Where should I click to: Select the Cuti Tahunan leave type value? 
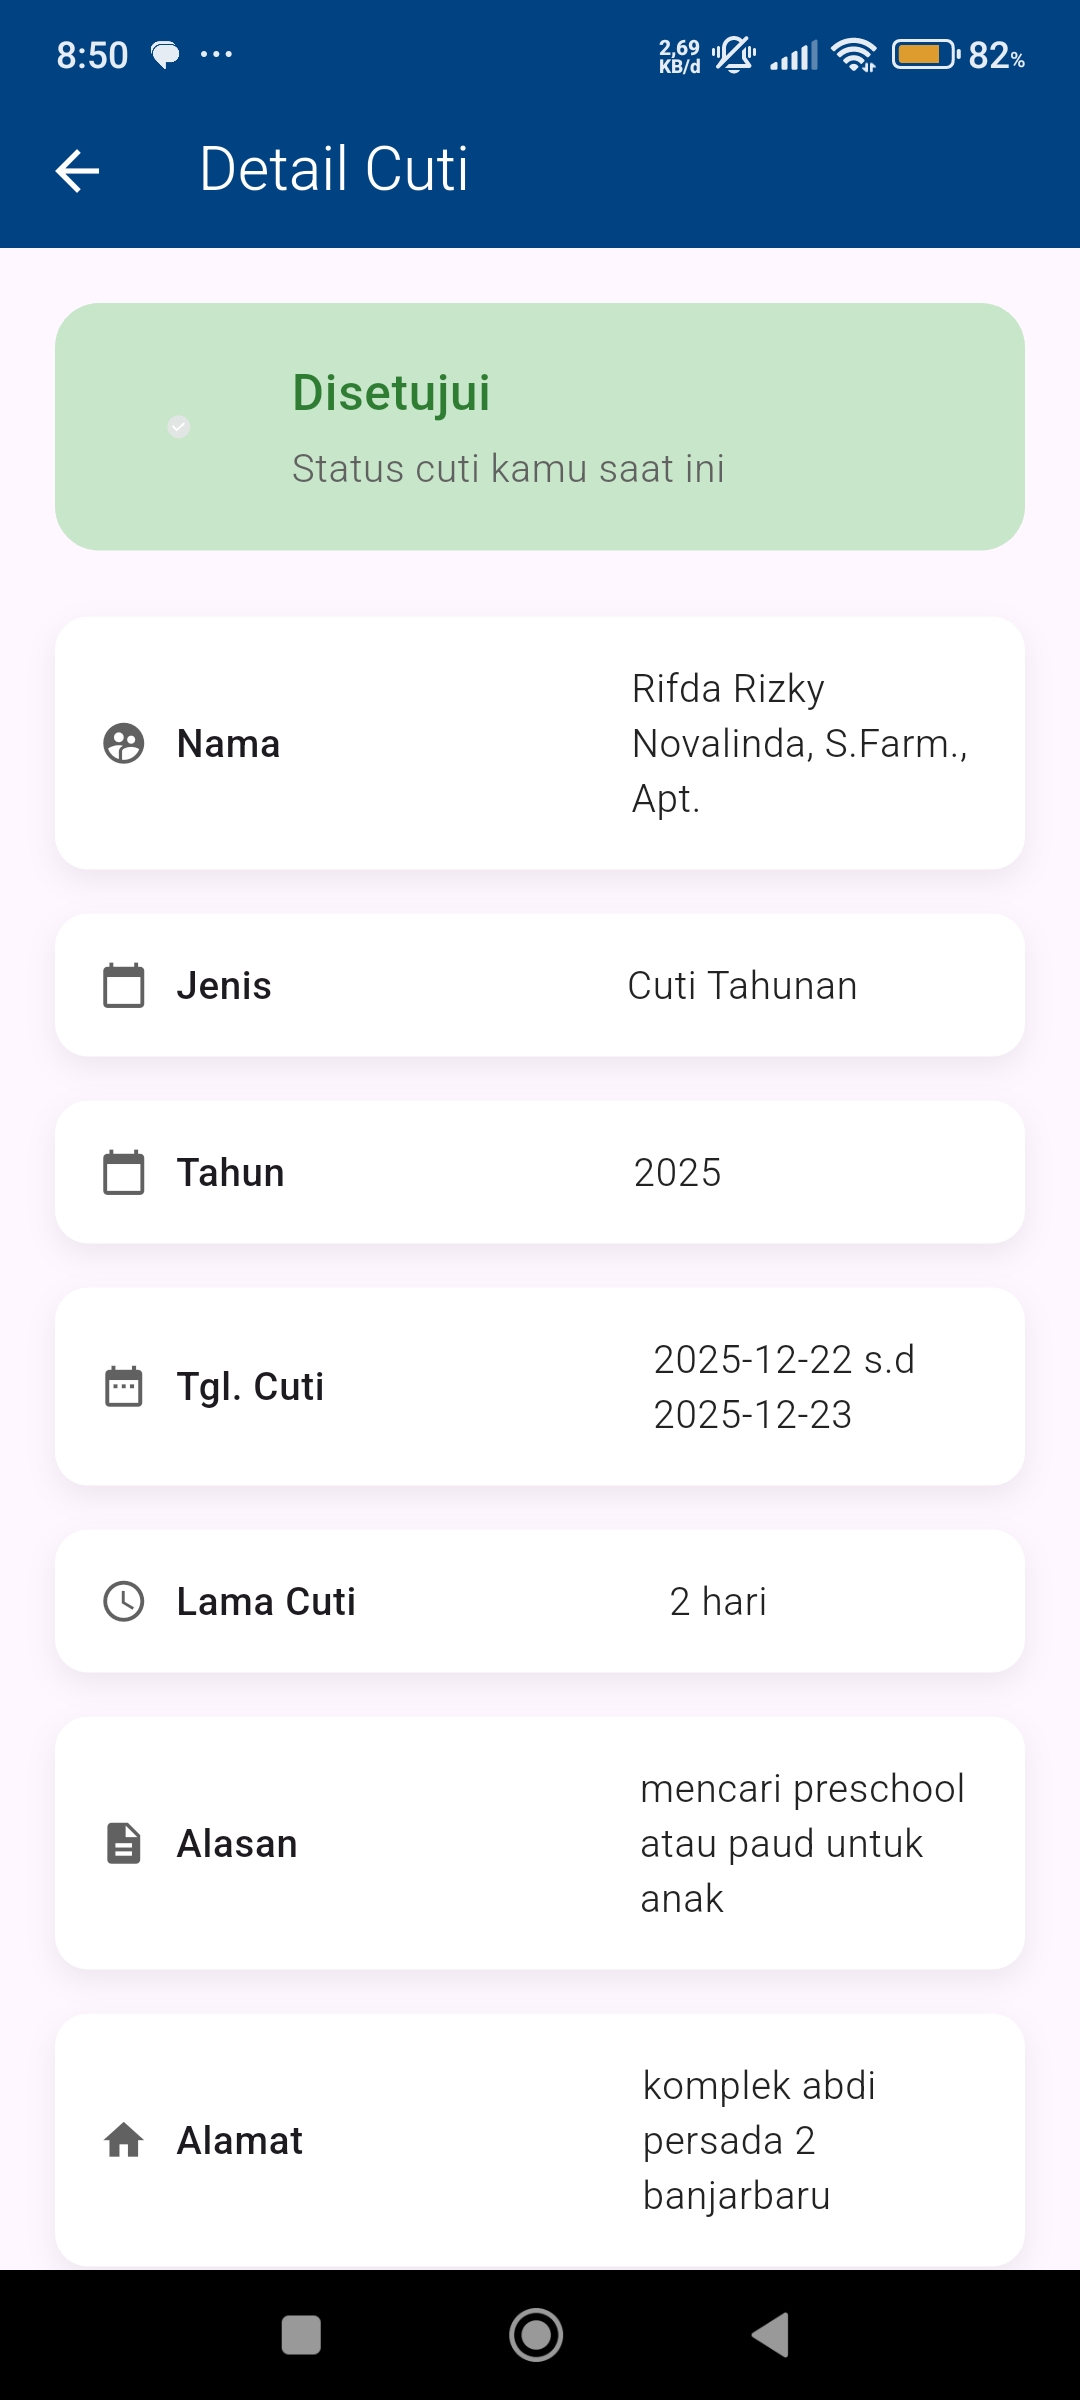pos(742,985)
